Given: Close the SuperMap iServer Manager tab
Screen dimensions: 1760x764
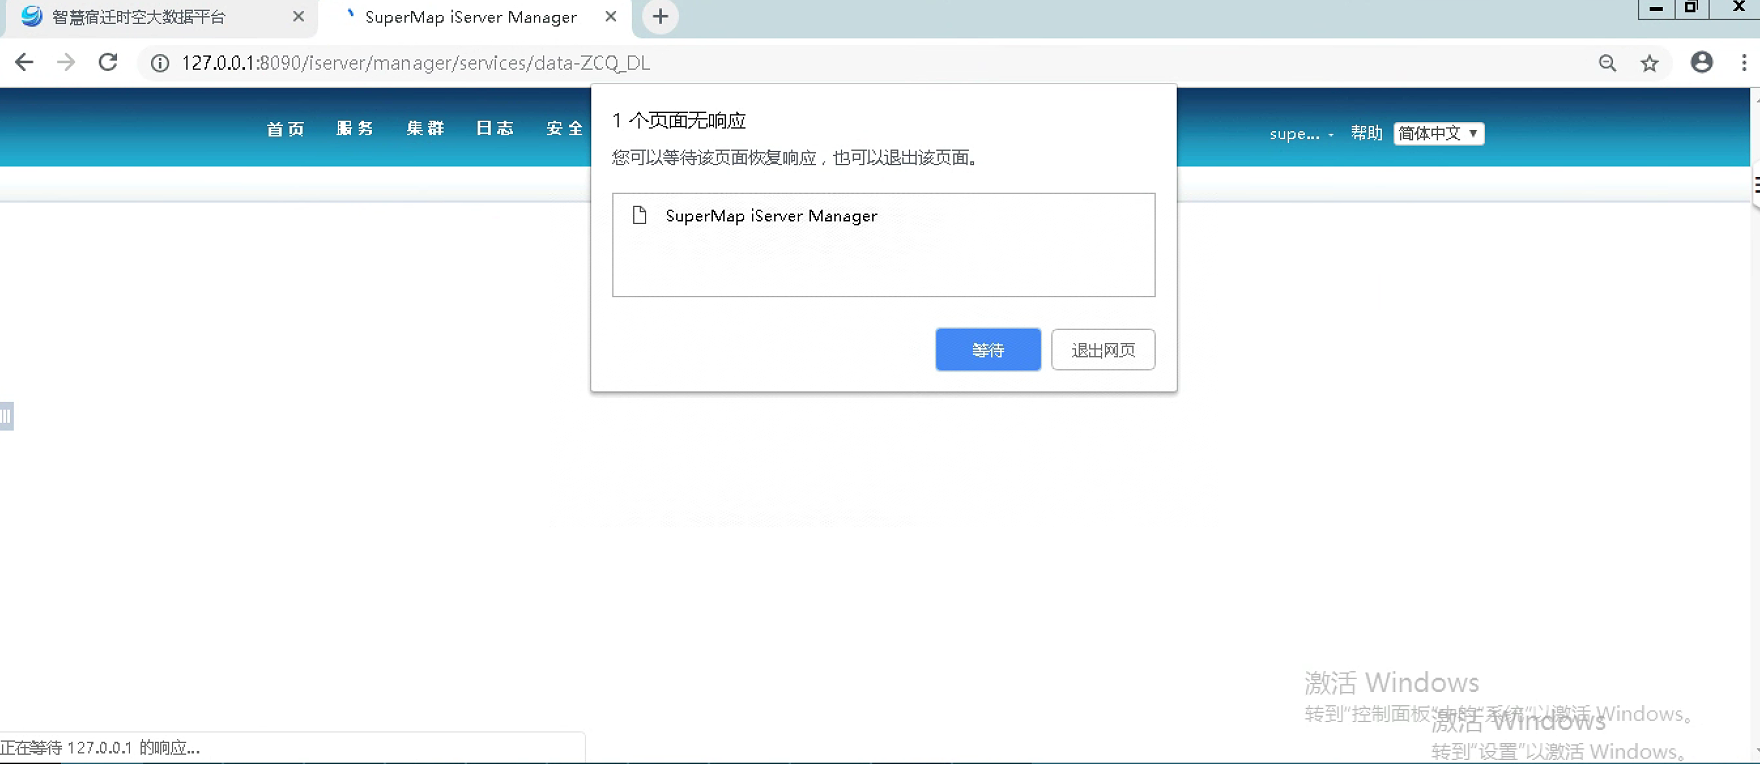Looking at the screenshot, I should pos(610,17).
